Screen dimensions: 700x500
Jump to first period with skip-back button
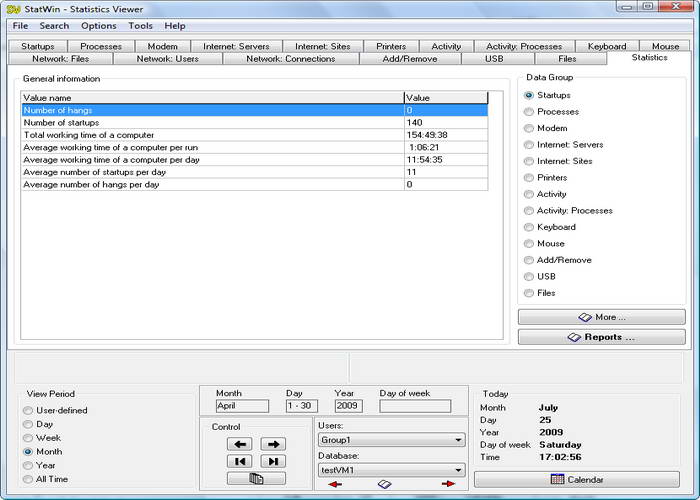[x=239, y=461]
